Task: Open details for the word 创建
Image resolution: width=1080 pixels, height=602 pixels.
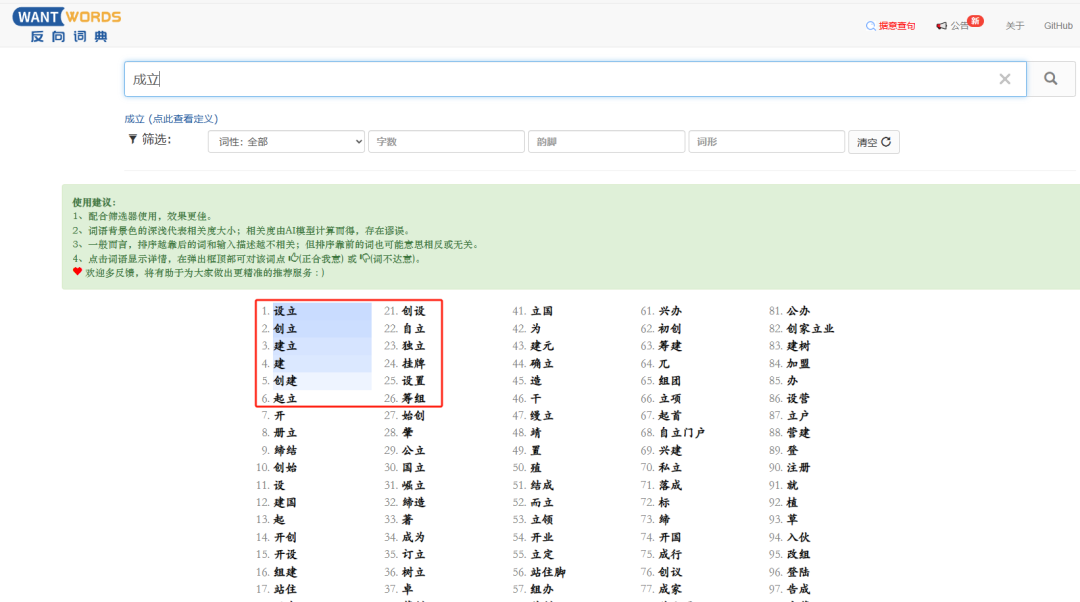Action: [285, 381]
